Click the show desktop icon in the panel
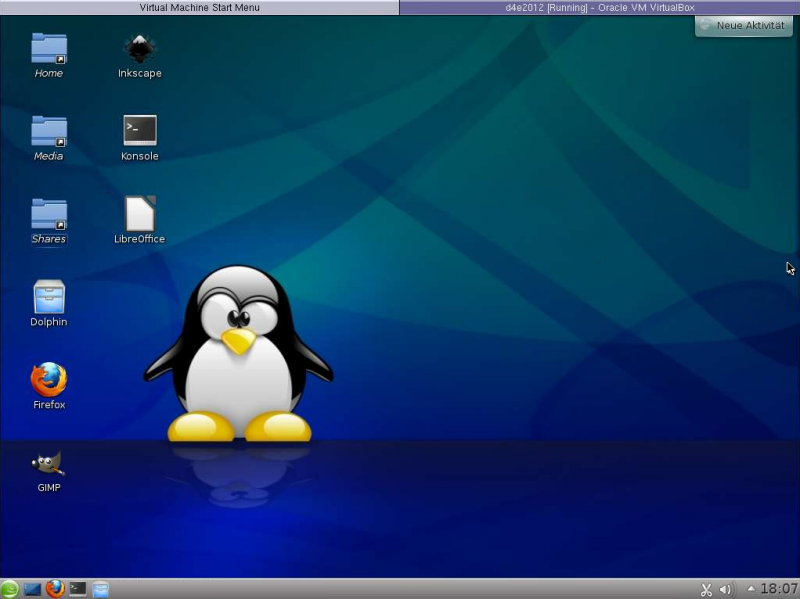This screenshot has width=800, height=599. (x=32, y=589)
